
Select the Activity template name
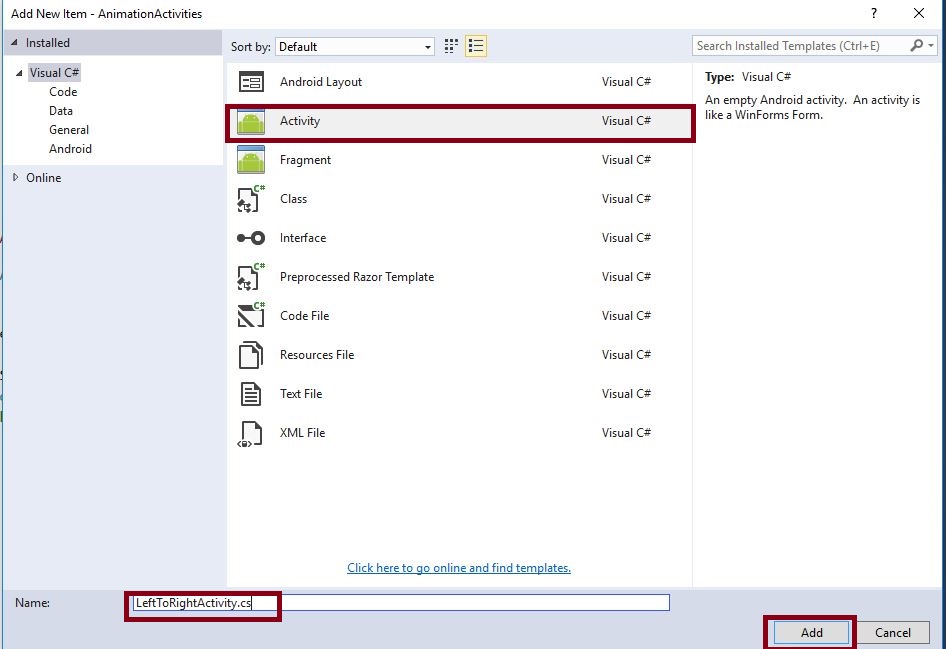click(x=300, y=121)
